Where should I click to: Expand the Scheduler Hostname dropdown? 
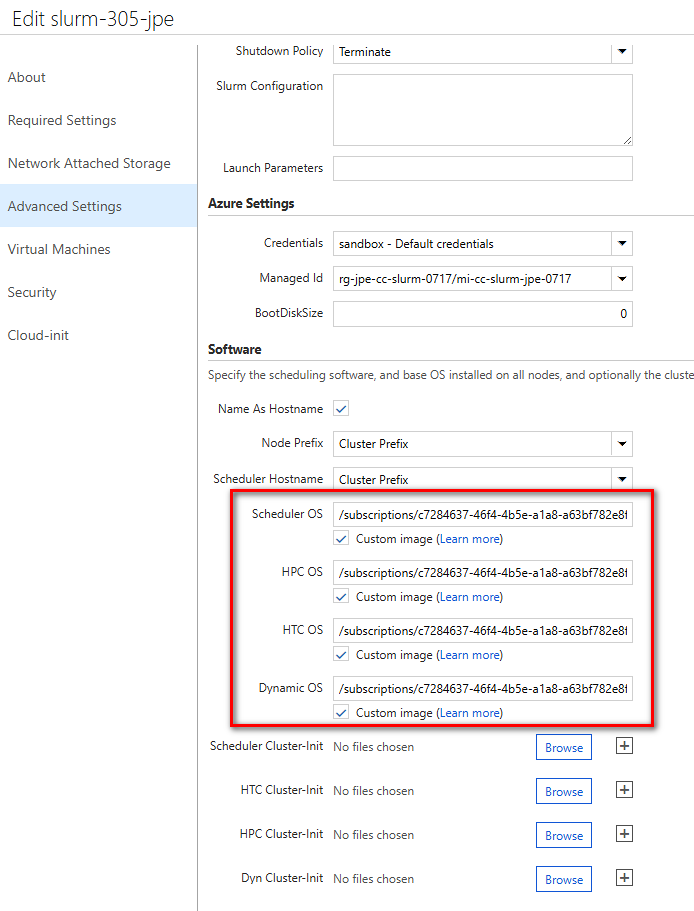coord(621,479)
